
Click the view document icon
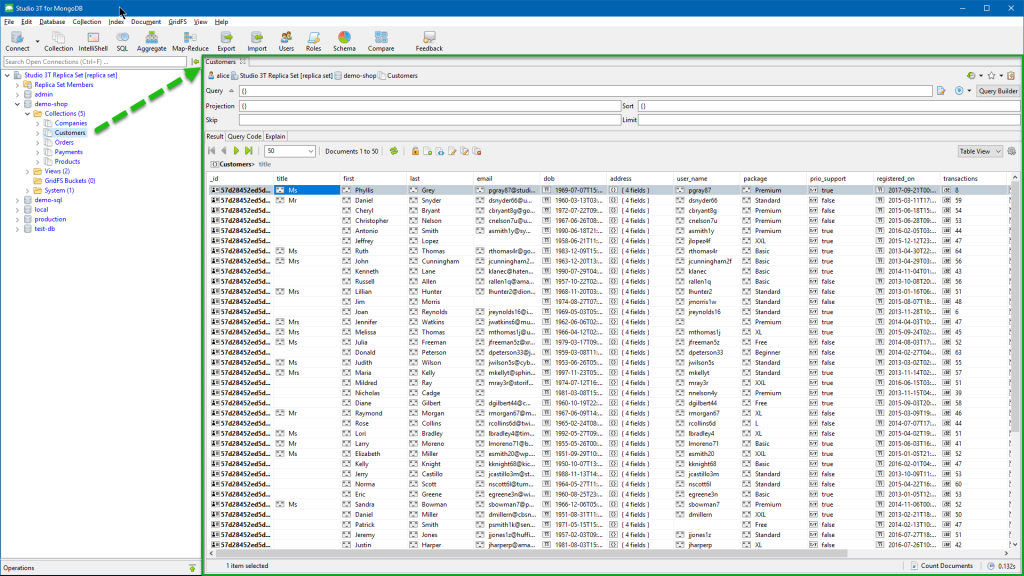440,152
